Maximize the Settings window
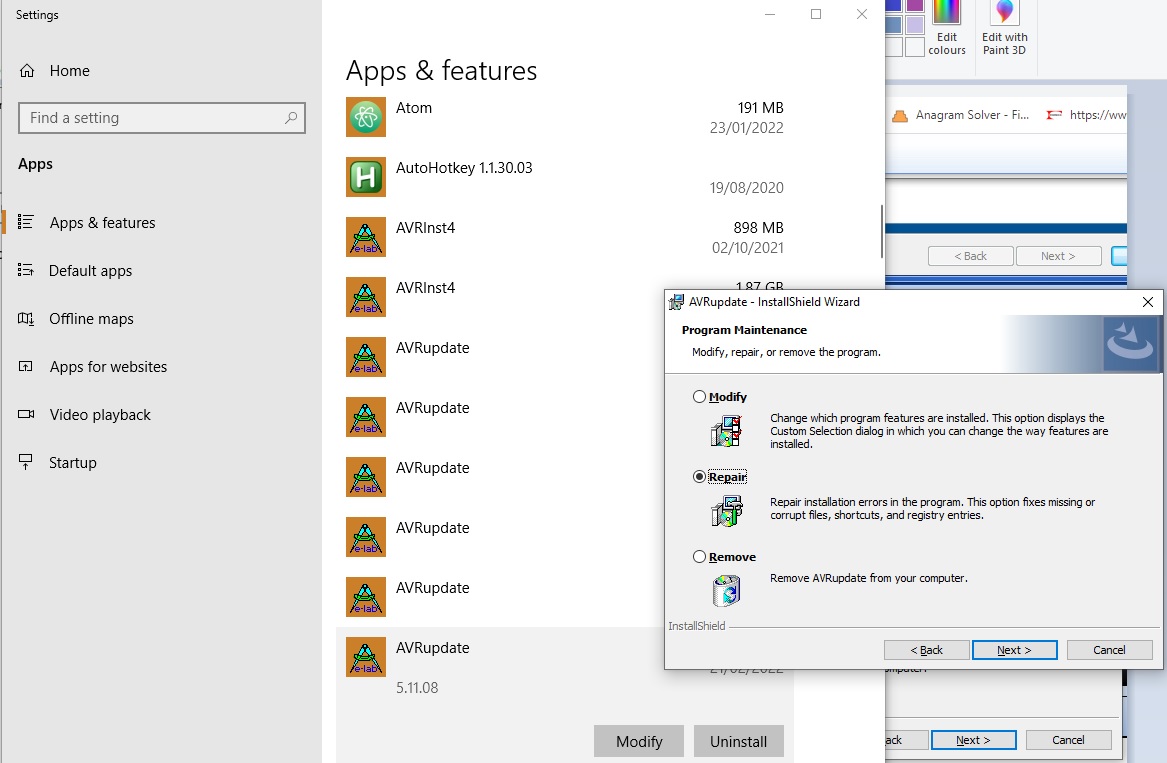 click(816, 14)
